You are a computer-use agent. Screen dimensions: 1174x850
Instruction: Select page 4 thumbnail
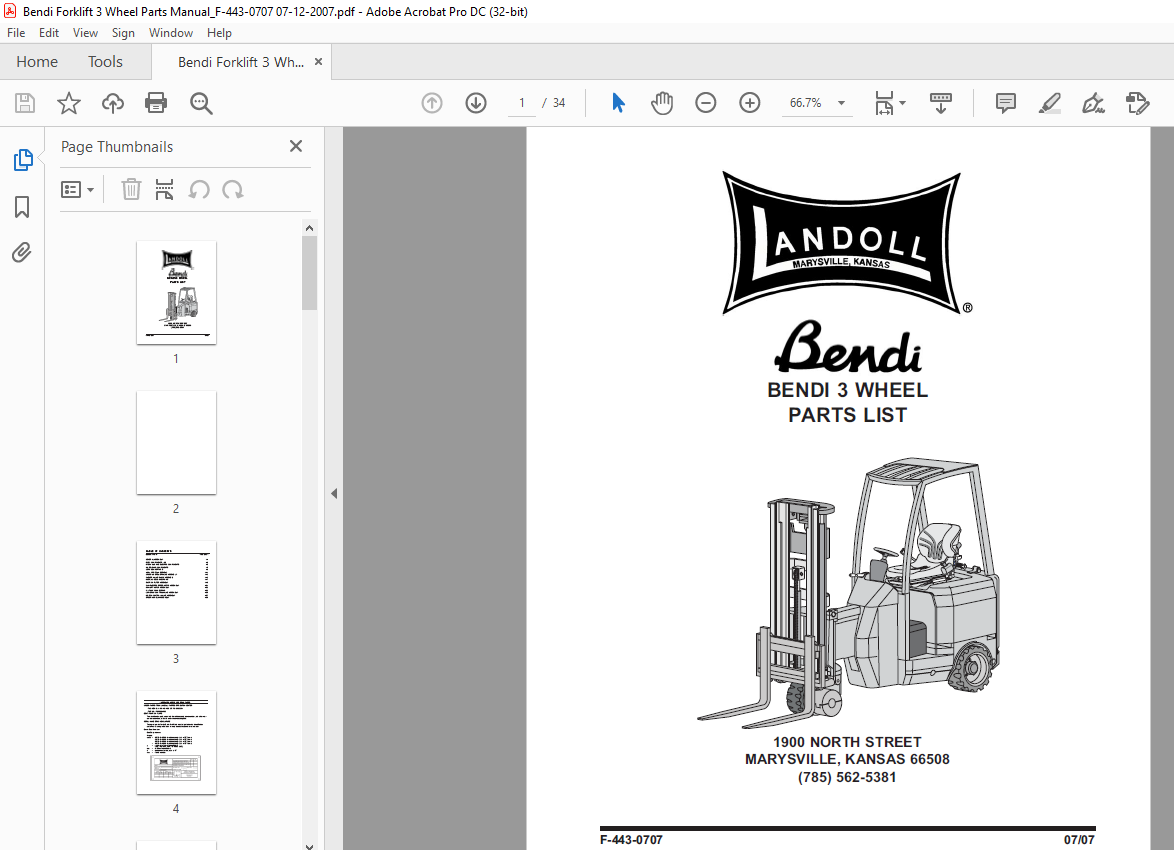click(176, 742)
